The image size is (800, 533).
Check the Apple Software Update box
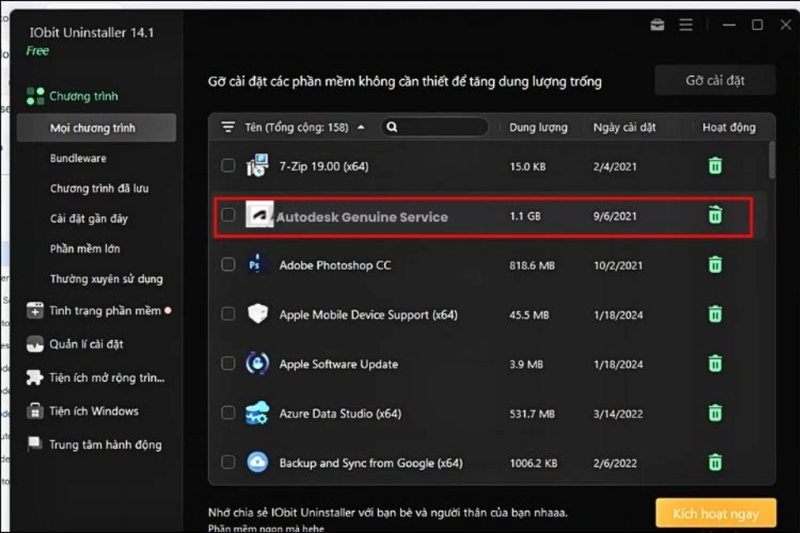[x=228, y=363]
